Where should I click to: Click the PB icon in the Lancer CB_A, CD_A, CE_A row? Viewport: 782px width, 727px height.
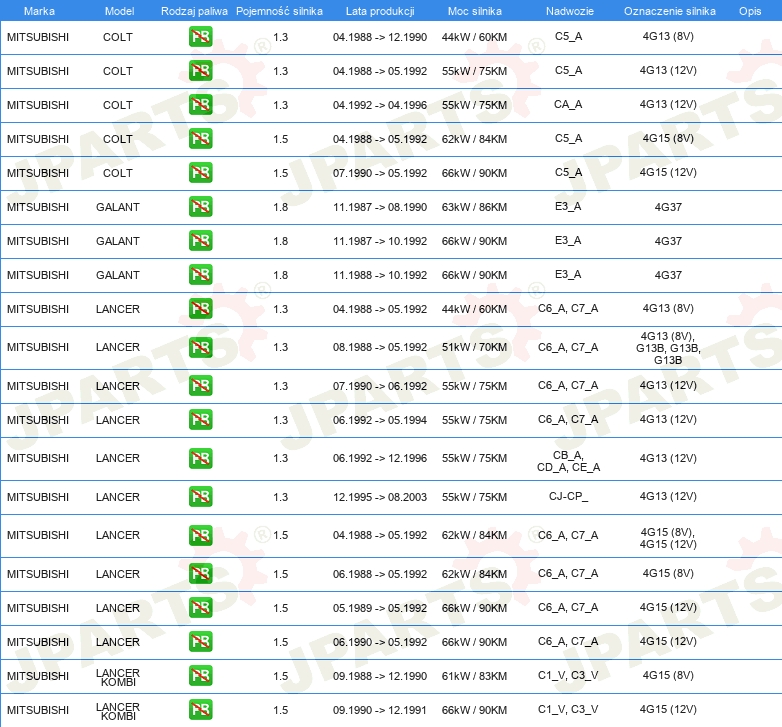(200, 458)
